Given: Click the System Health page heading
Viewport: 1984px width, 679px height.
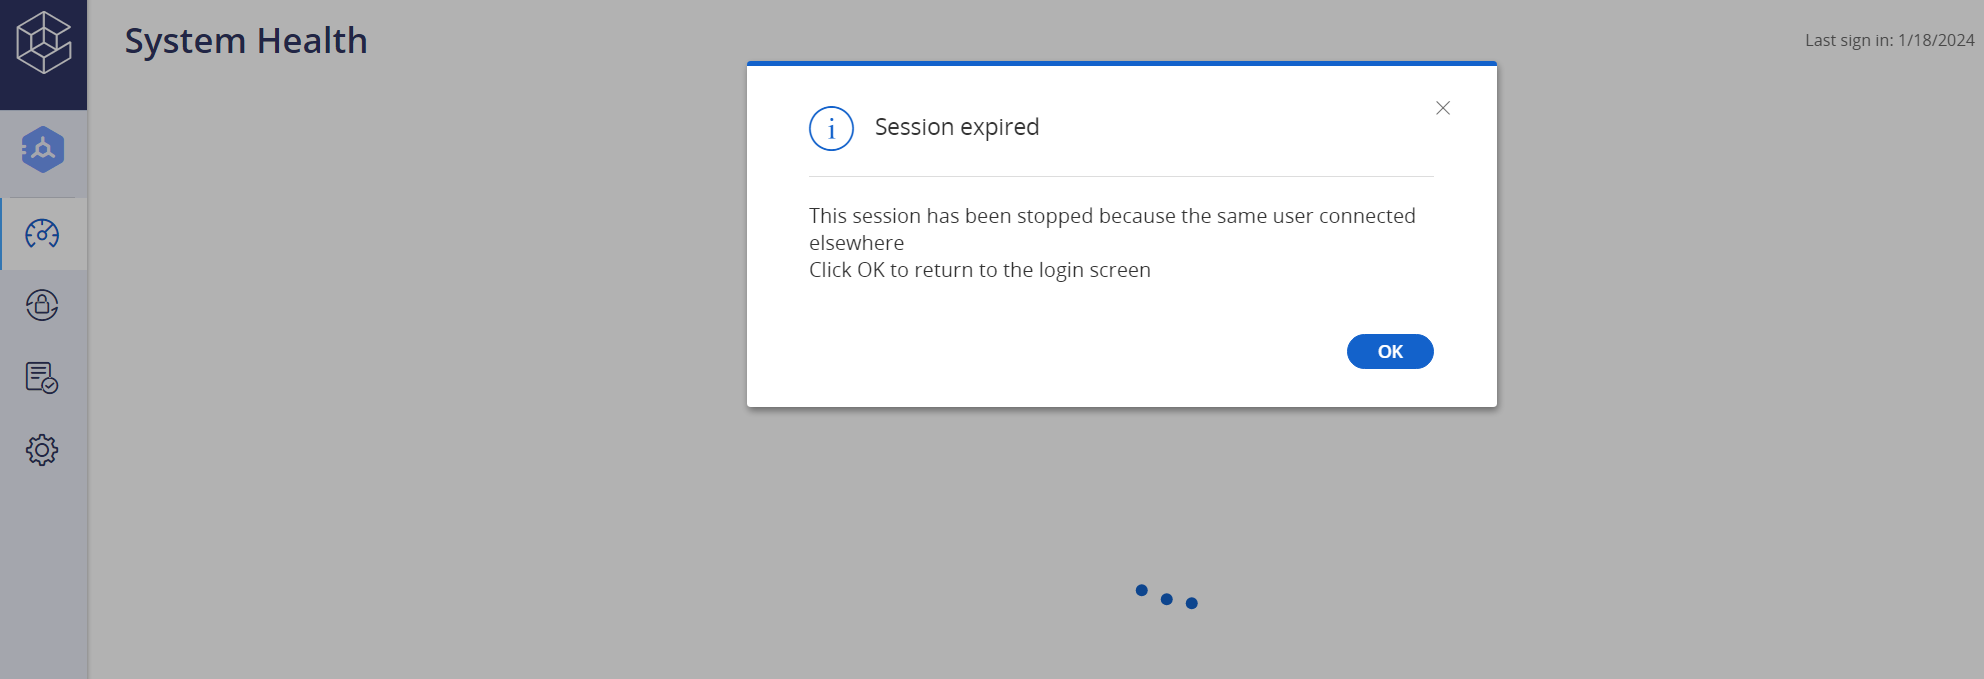Looking at the screenshot, I should (x=246, y=41).
